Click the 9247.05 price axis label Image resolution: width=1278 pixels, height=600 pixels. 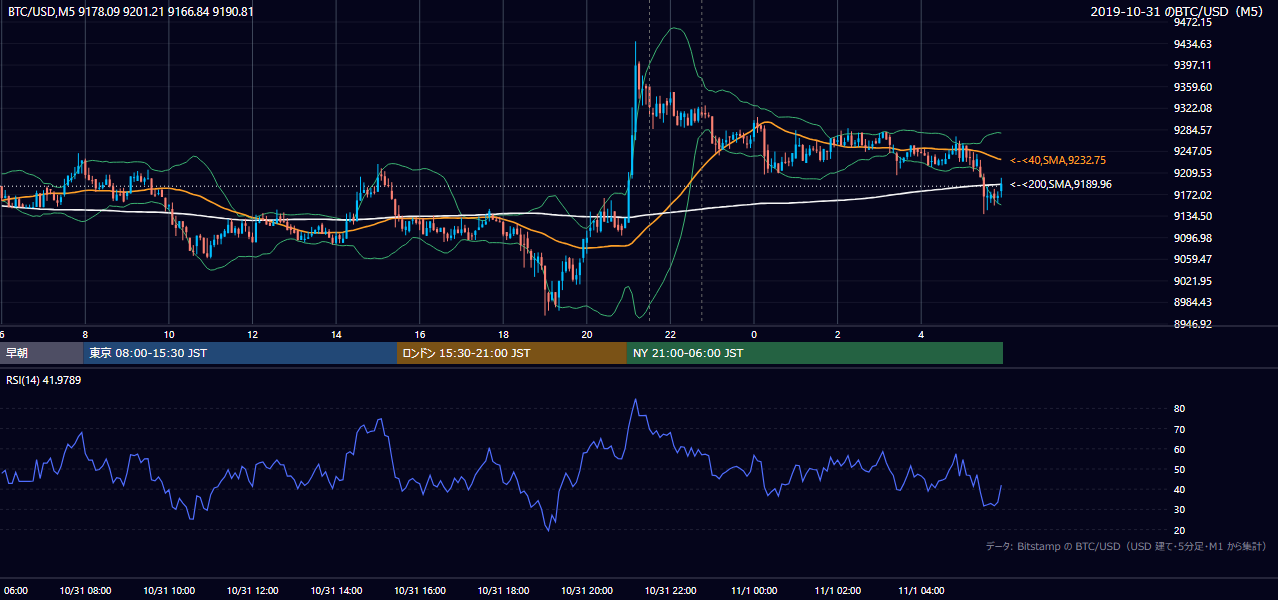[x=1193, y=151]
